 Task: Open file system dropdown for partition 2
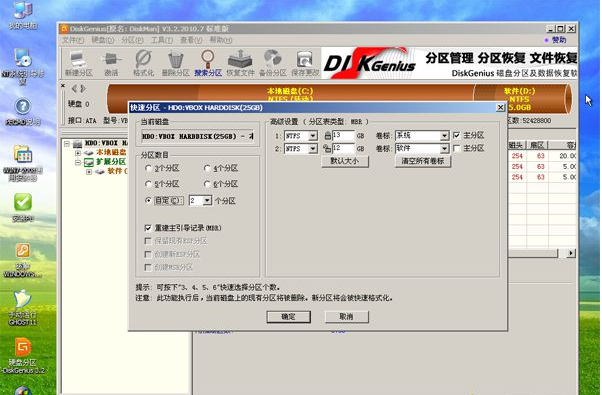pos(313,149)
